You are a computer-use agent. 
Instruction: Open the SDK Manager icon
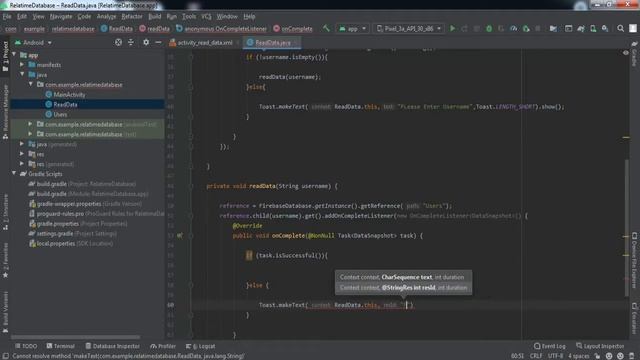605,29
